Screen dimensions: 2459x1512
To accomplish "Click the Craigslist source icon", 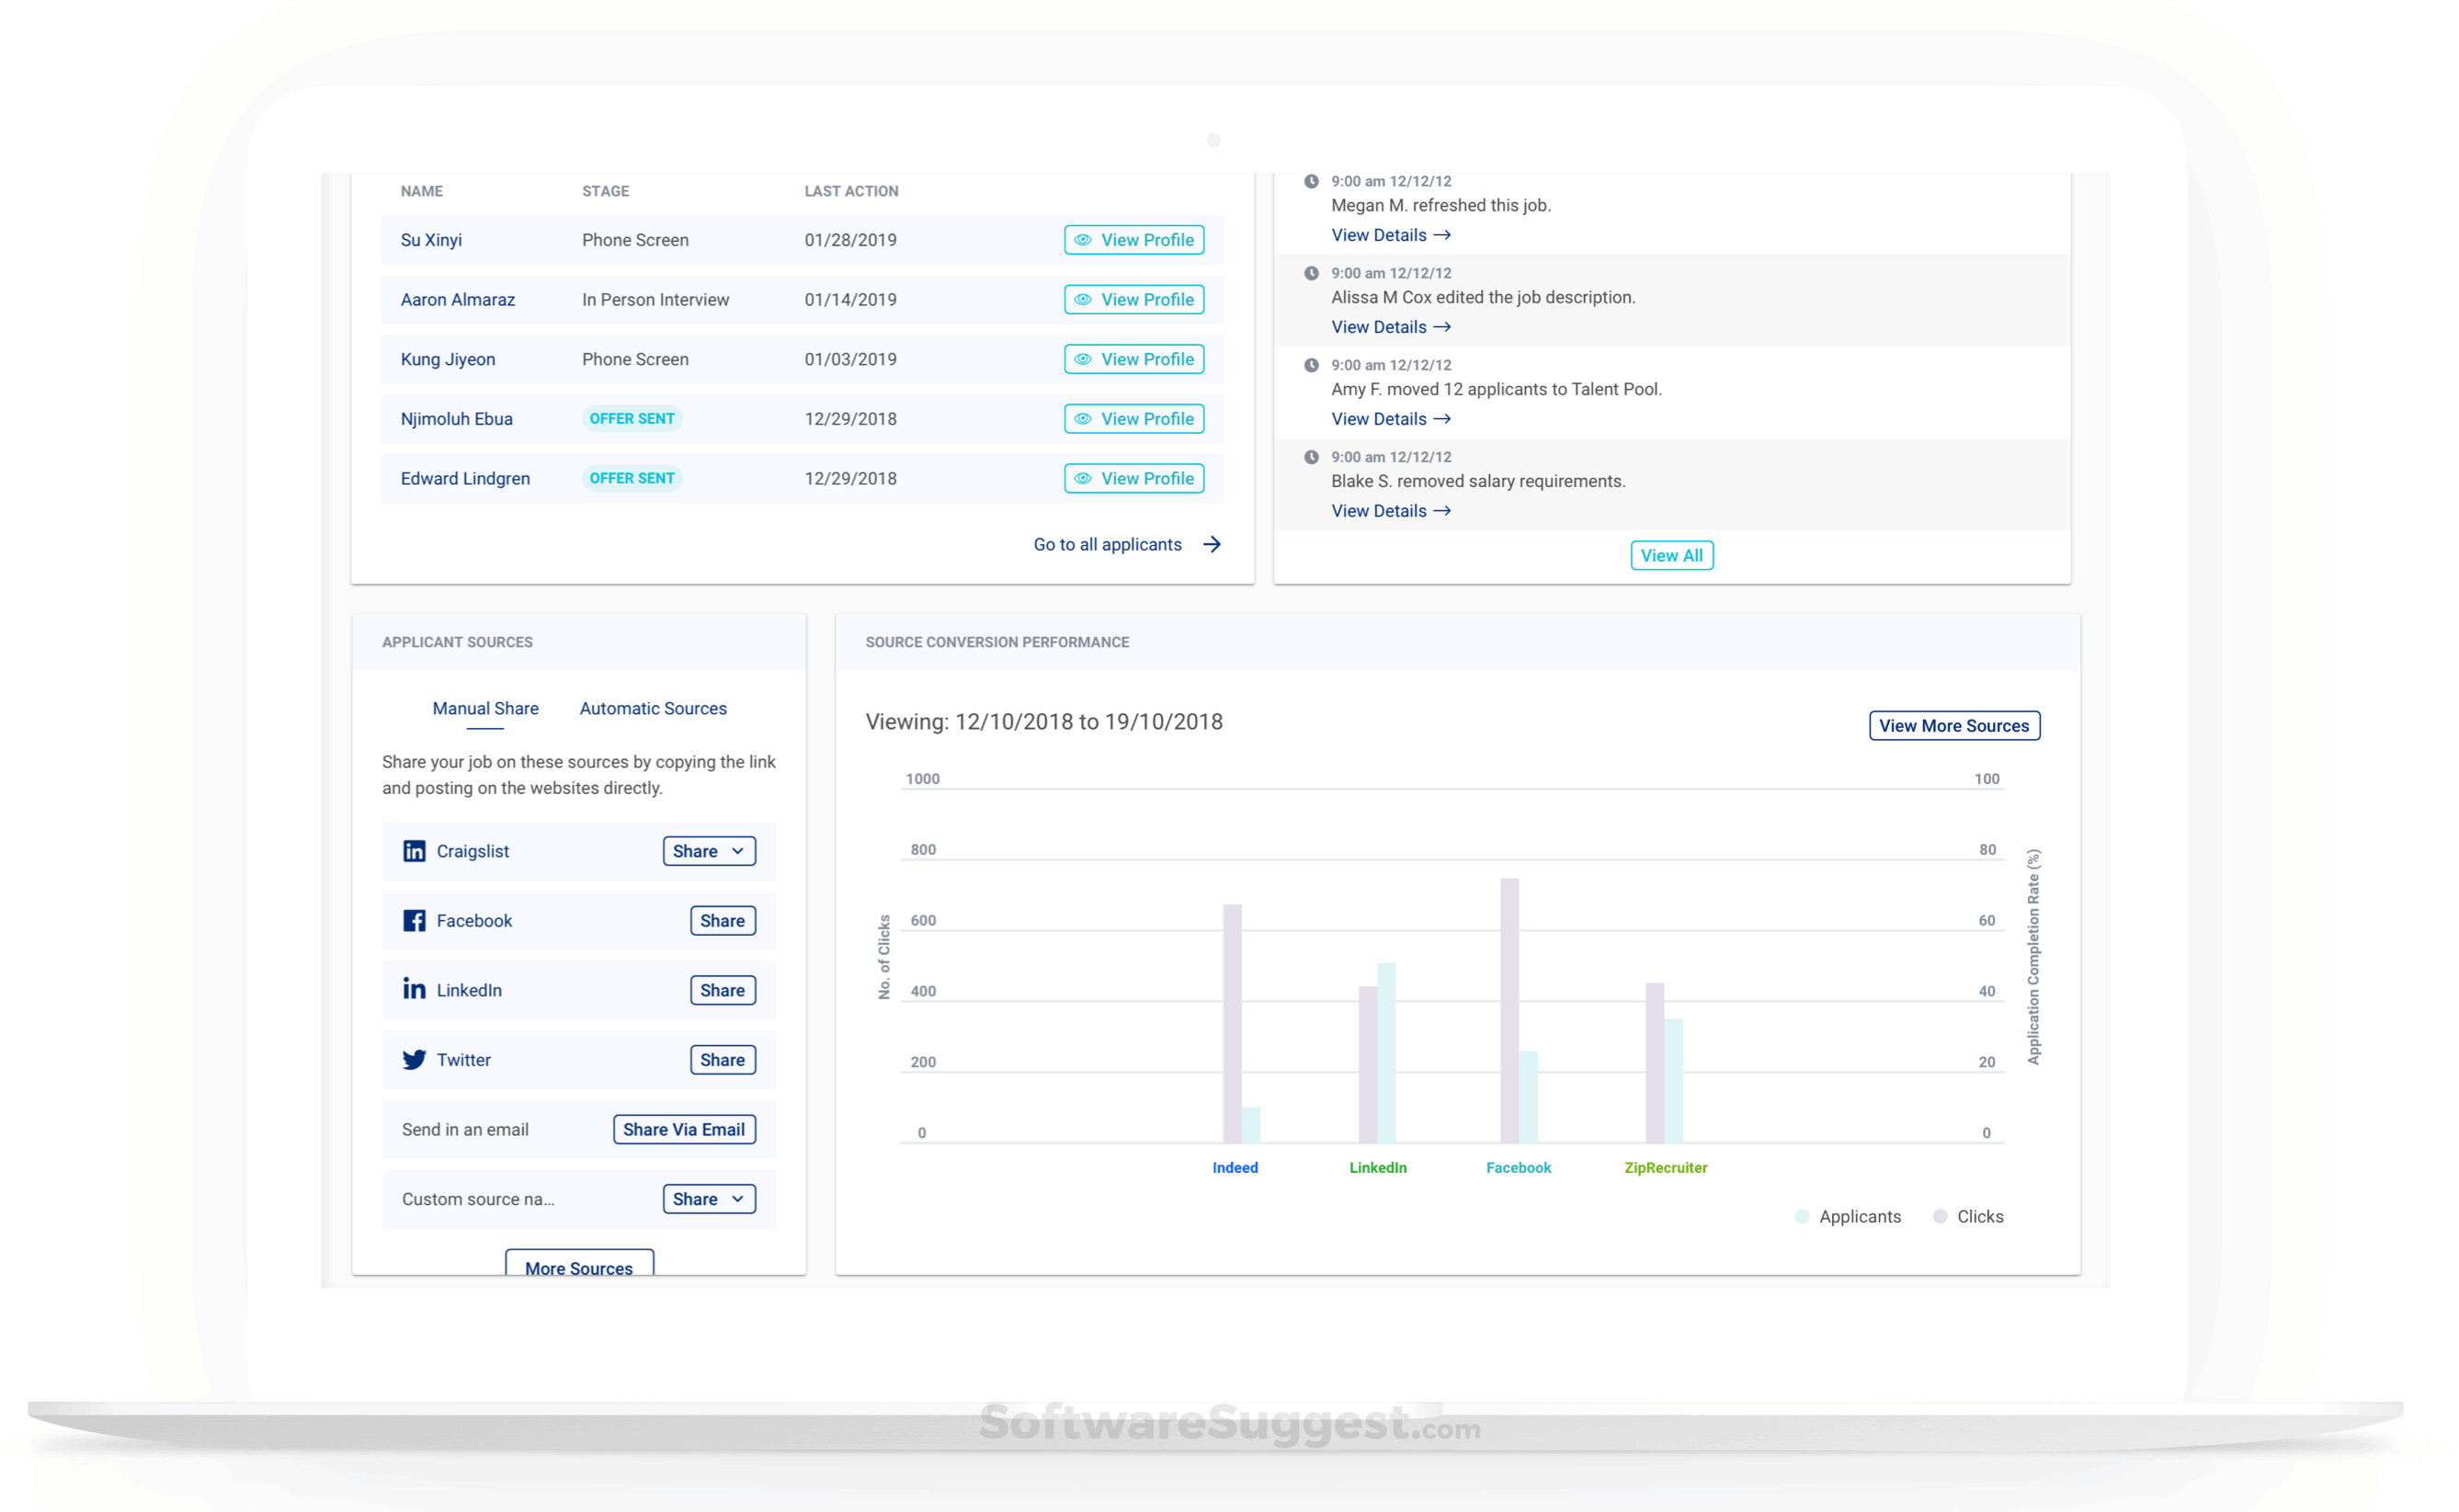I will coord(414,851).
